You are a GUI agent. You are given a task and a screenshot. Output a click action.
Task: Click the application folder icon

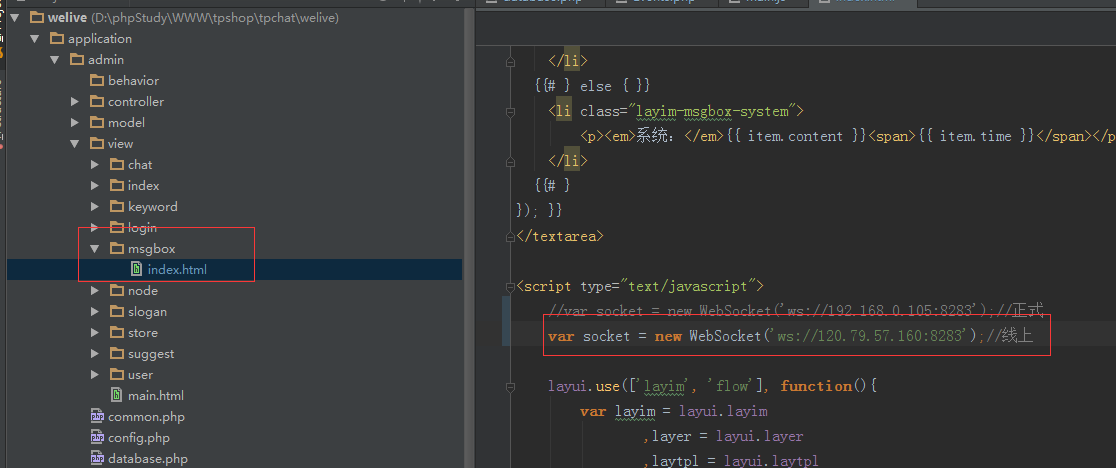click(x=57, y=39)
